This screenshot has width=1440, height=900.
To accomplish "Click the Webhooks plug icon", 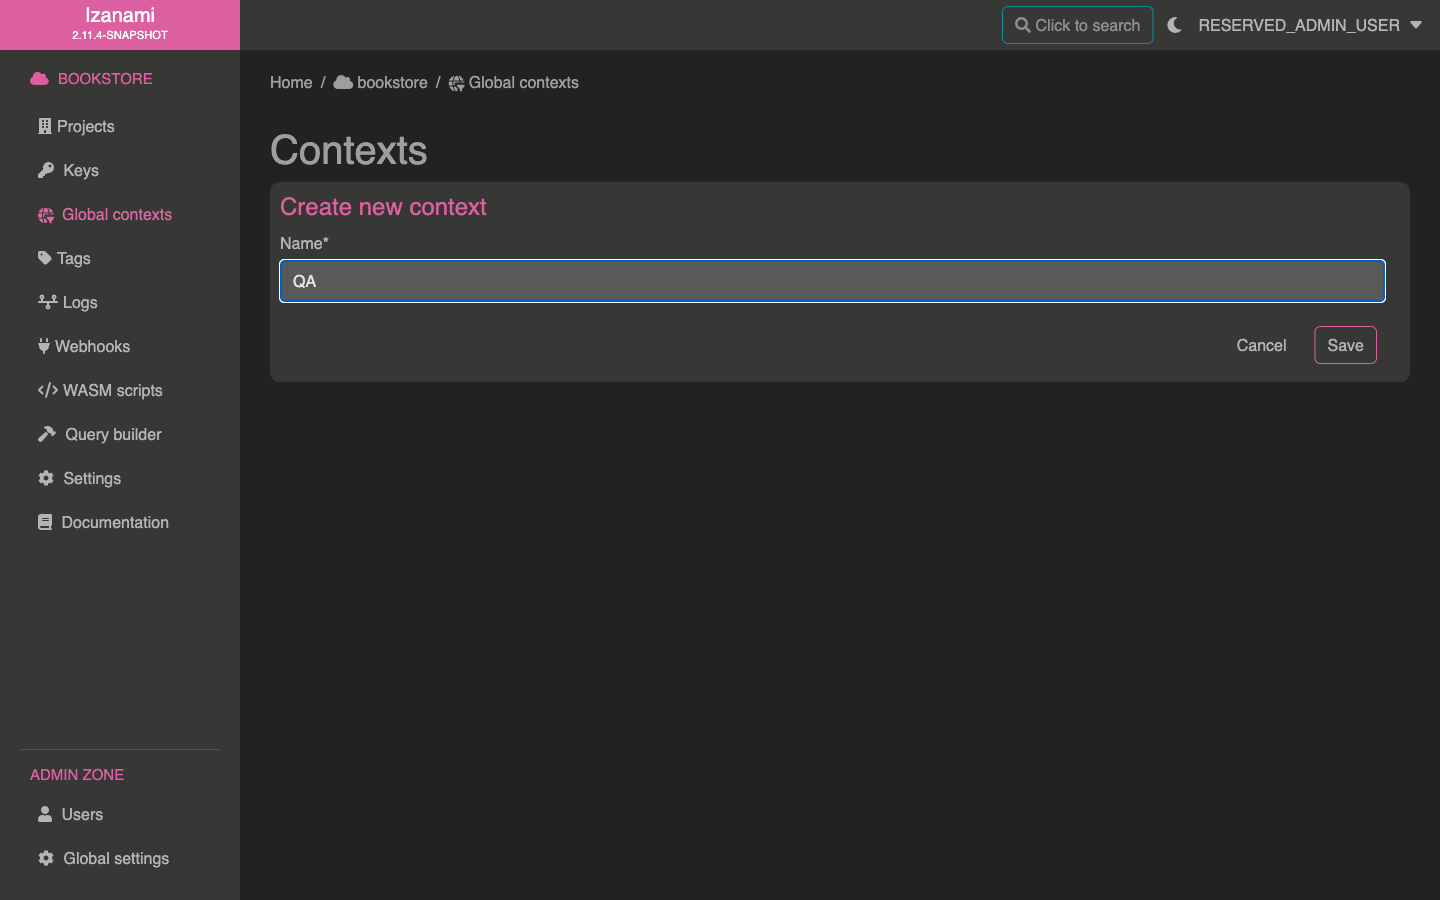I will click(x=44, y=346).
